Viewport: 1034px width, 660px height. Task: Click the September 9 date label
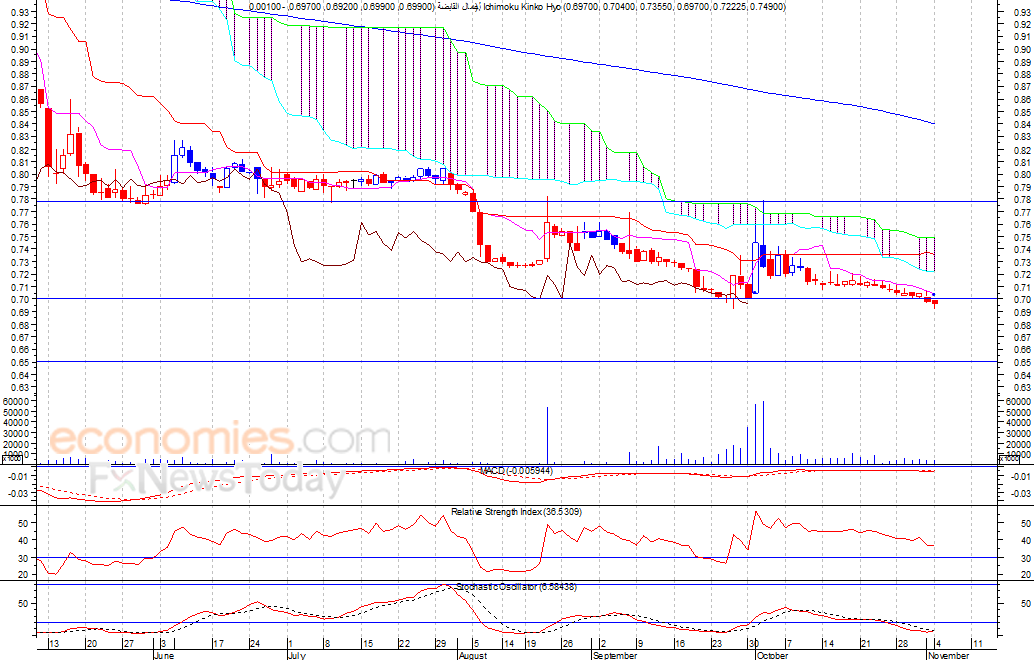coord(638,644)
